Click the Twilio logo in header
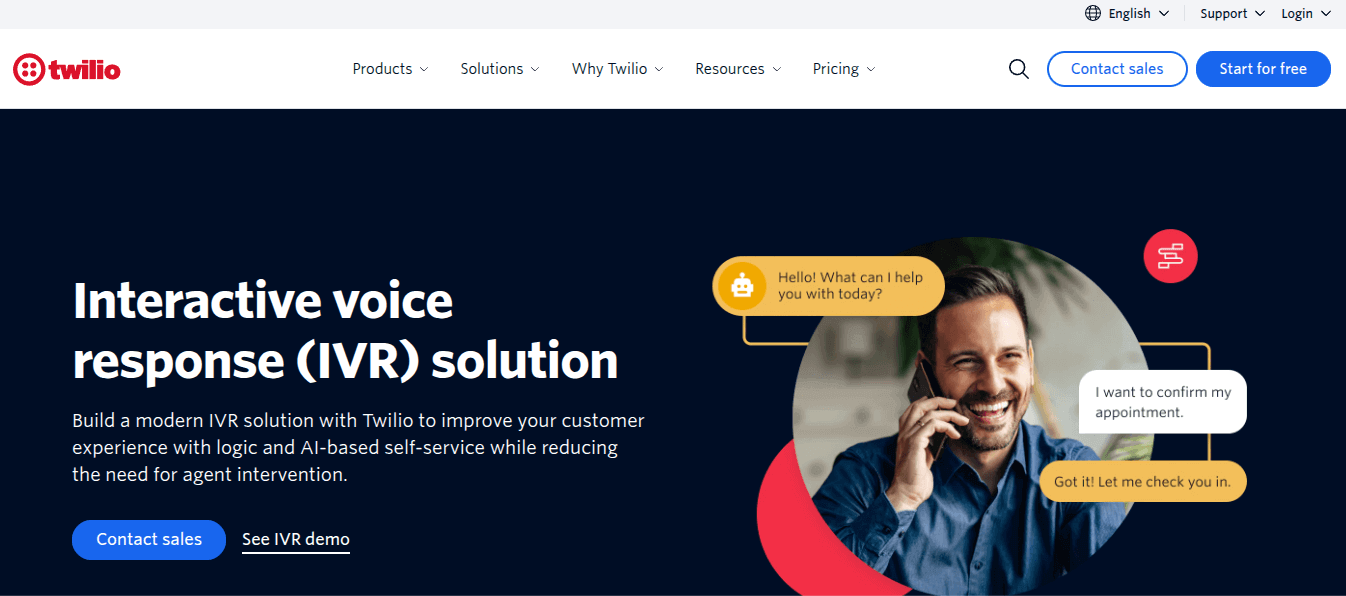The image size is (1346, 596). pos(67,69)
